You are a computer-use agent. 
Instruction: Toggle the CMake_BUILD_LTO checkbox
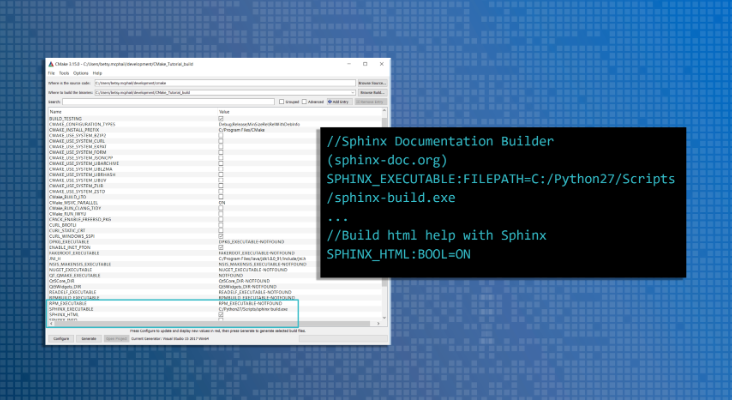pos(221,197)
